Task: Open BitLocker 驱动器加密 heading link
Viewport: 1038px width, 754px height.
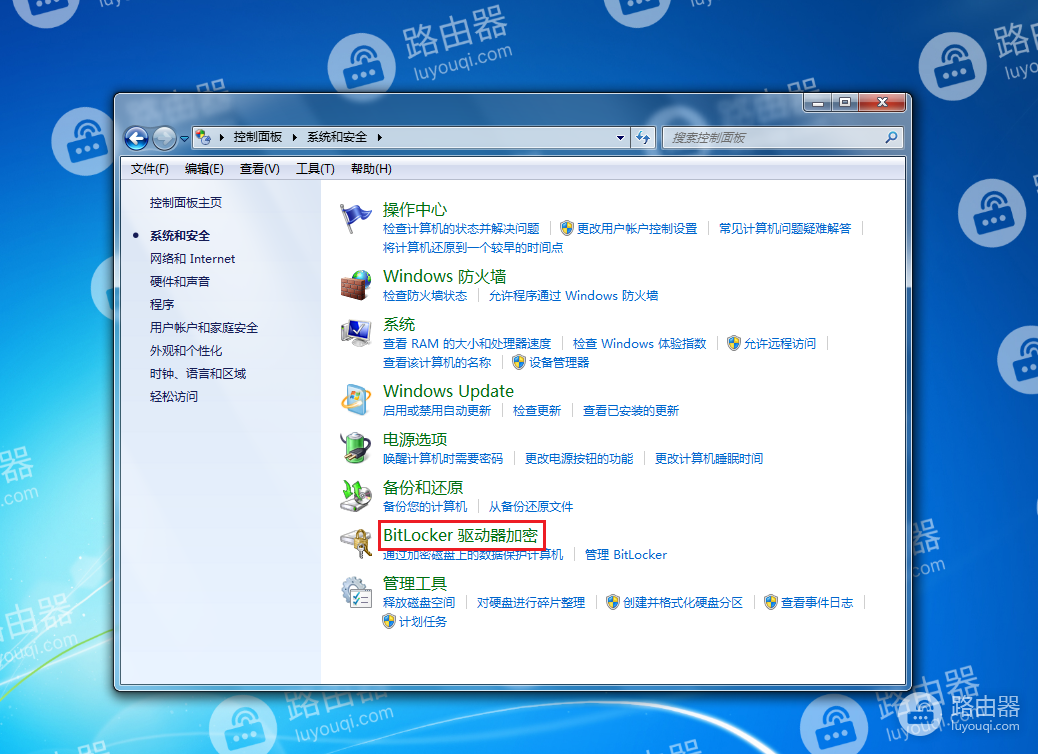Action: (x=461, y=535)
